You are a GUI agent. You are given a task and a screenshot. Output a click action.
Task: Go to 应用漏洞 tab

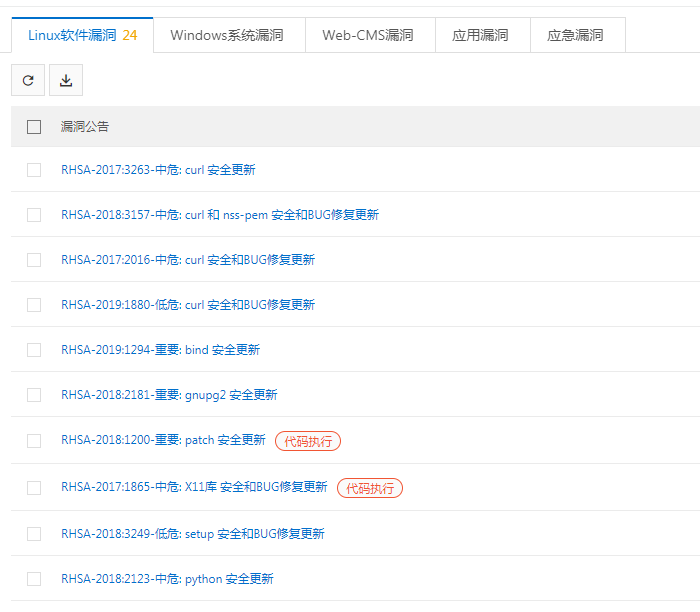point(480,35)
